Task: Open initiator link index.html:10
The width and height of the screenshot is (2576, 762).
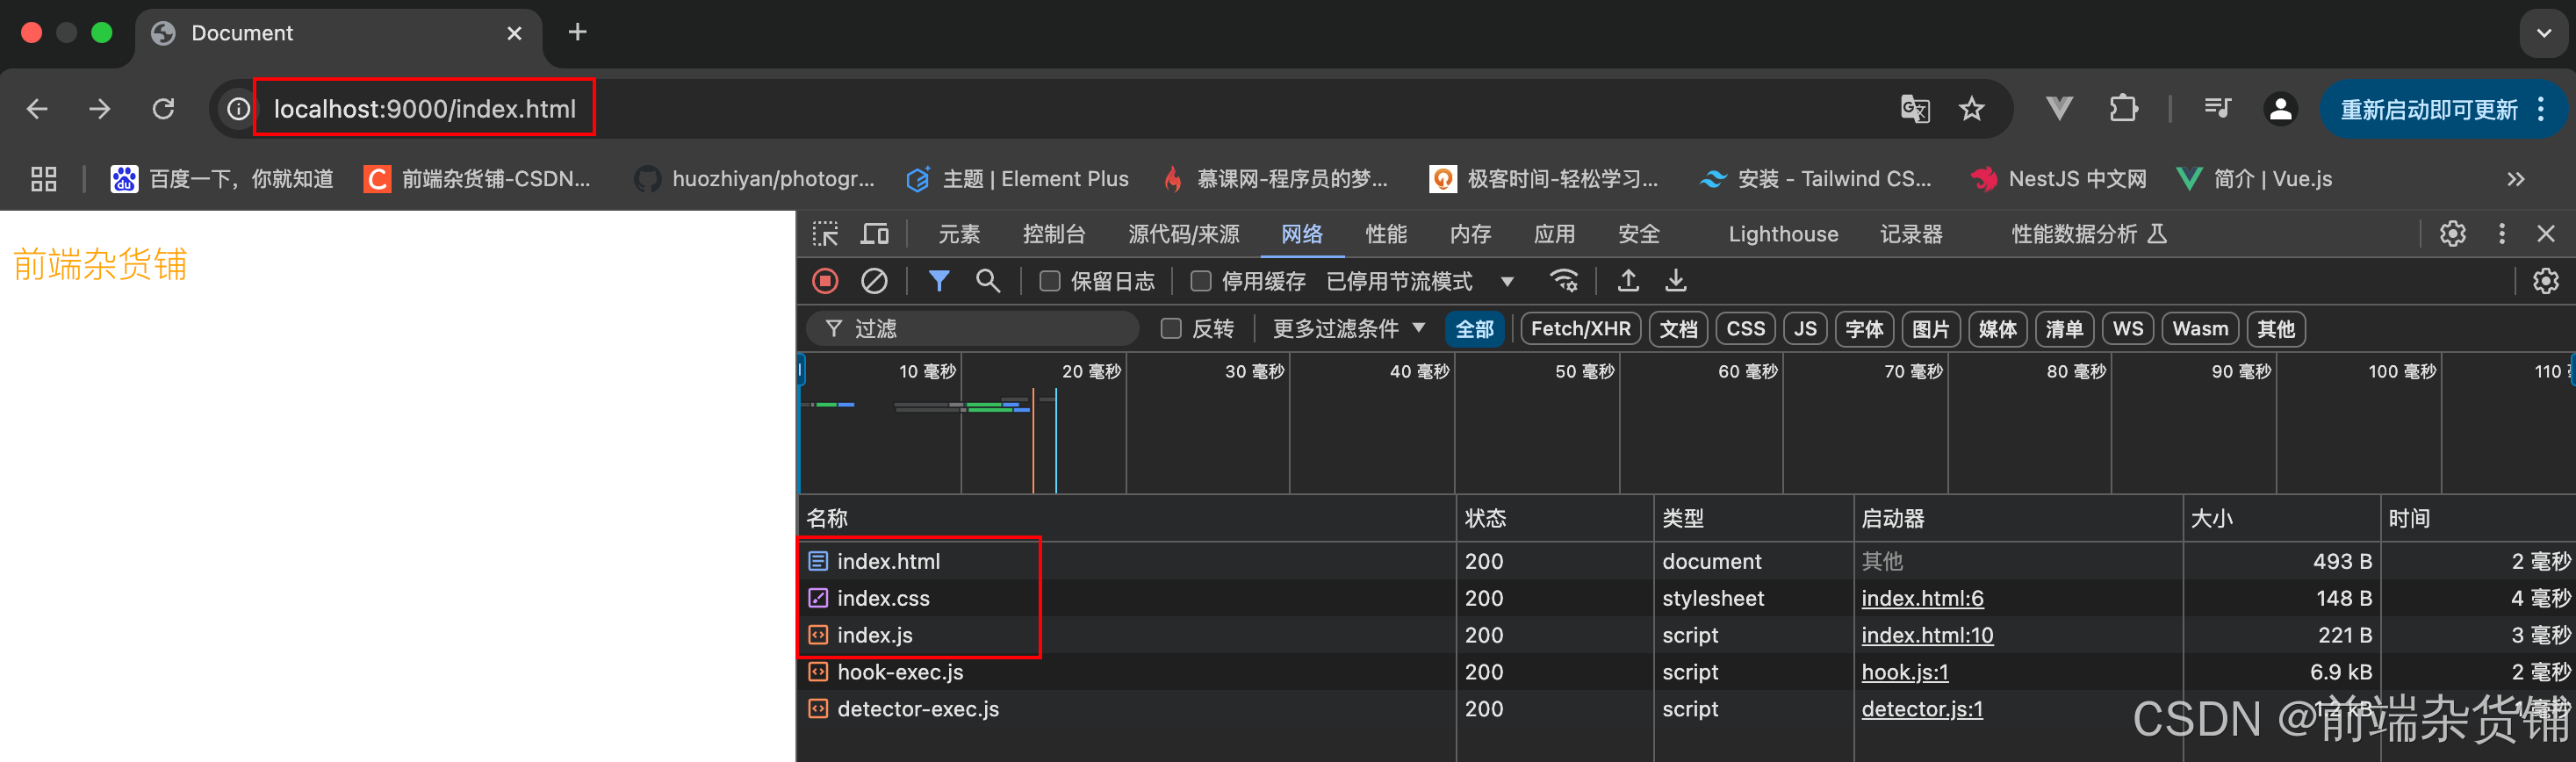Action: pyautogui.click(x=1927, y=635)
